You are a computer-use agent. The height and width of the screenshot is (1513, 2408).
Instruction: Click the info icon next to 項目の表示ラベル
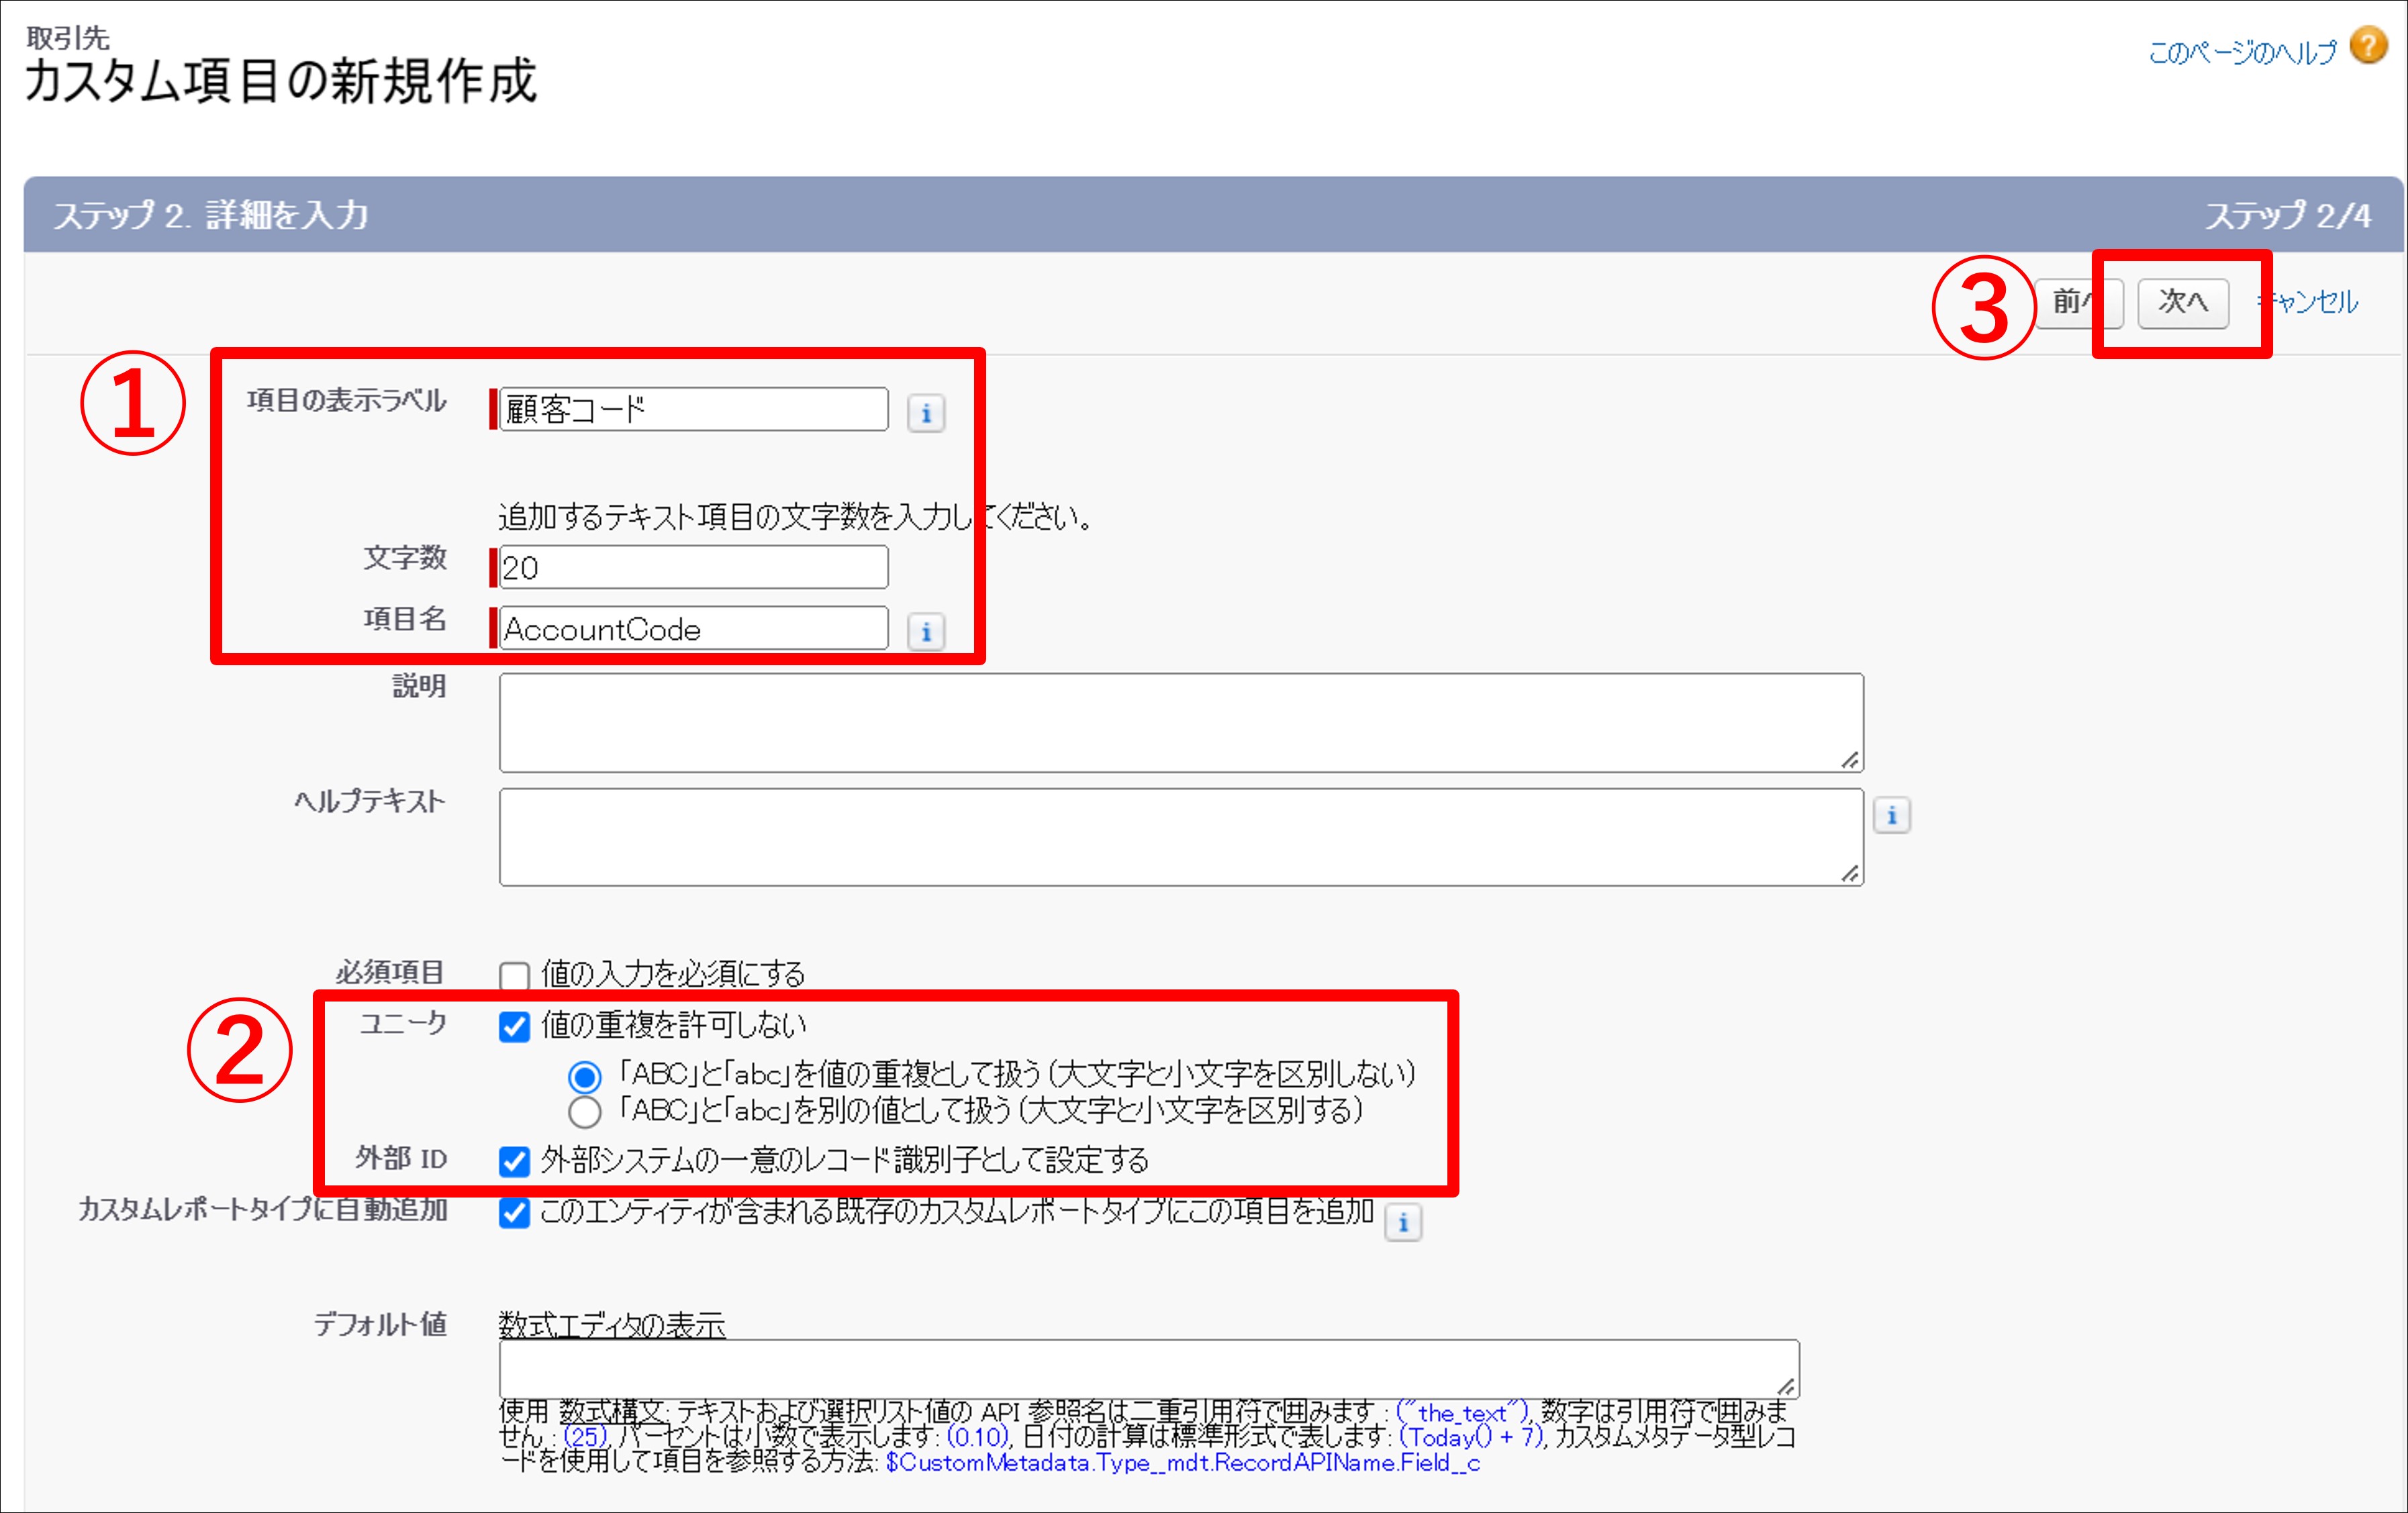click(926, 413)
